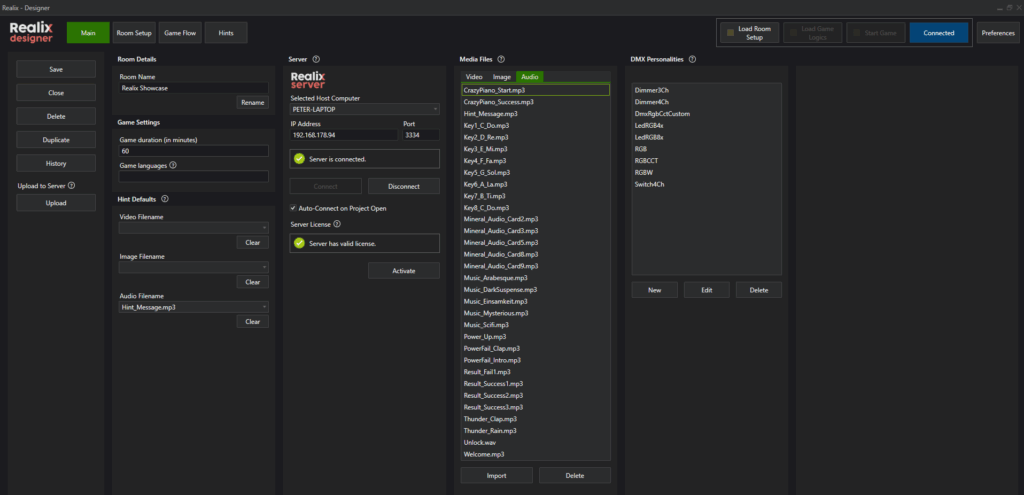Open Preferences

[998, 33]
